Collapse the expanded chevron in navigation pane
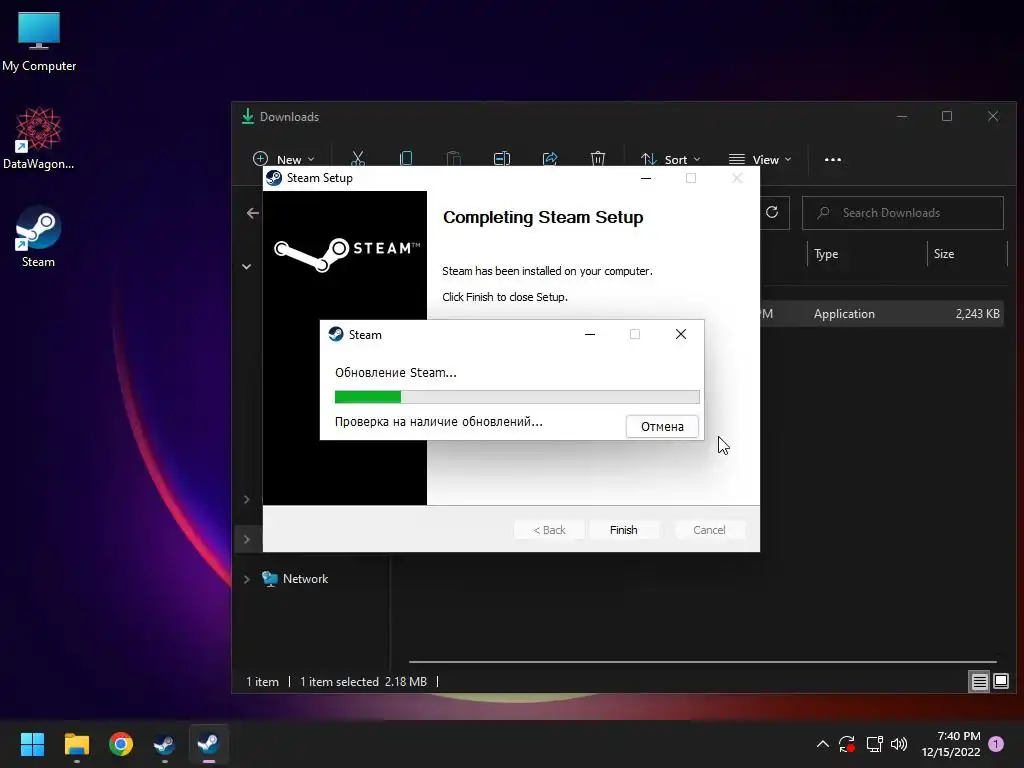The image size is (1024, 768). pos(247,266)
